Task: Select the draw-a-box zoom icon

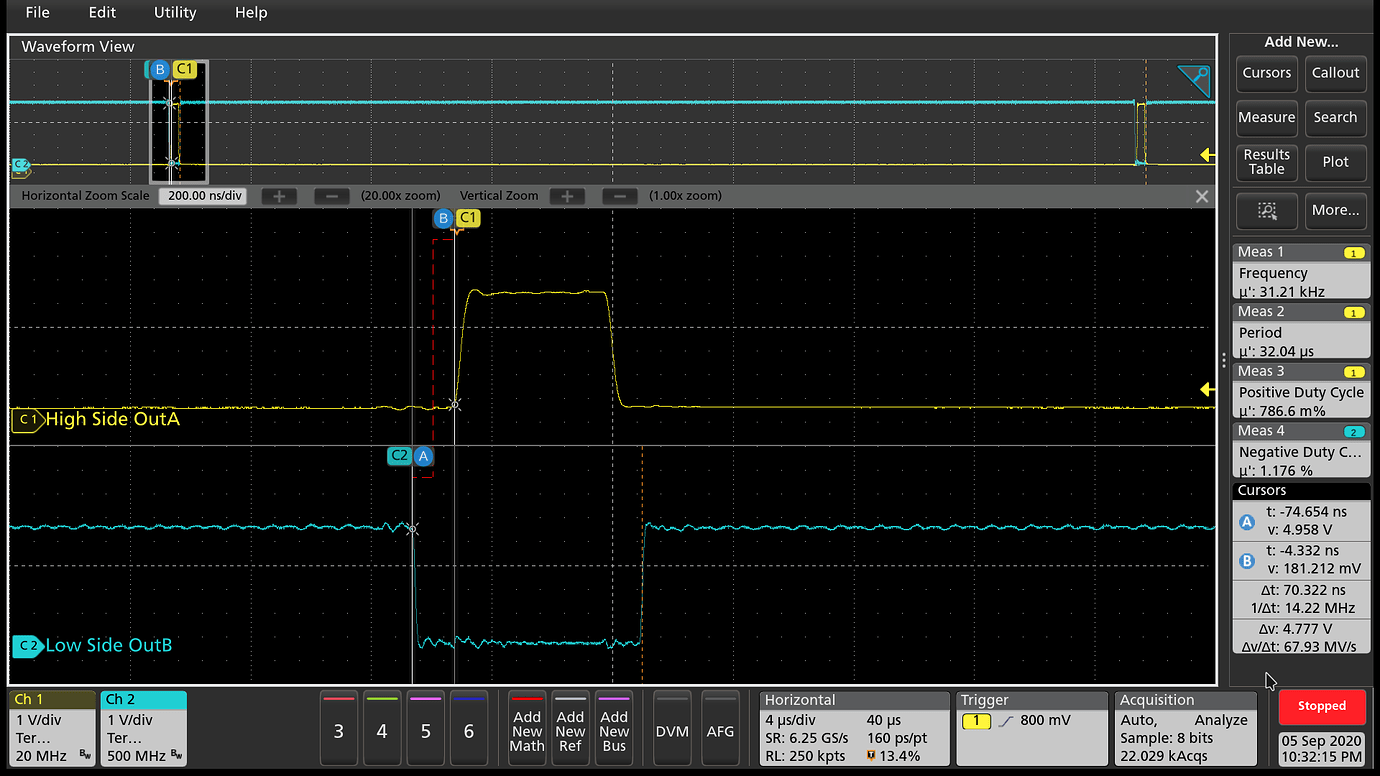Action: (x=1266, y=211)
